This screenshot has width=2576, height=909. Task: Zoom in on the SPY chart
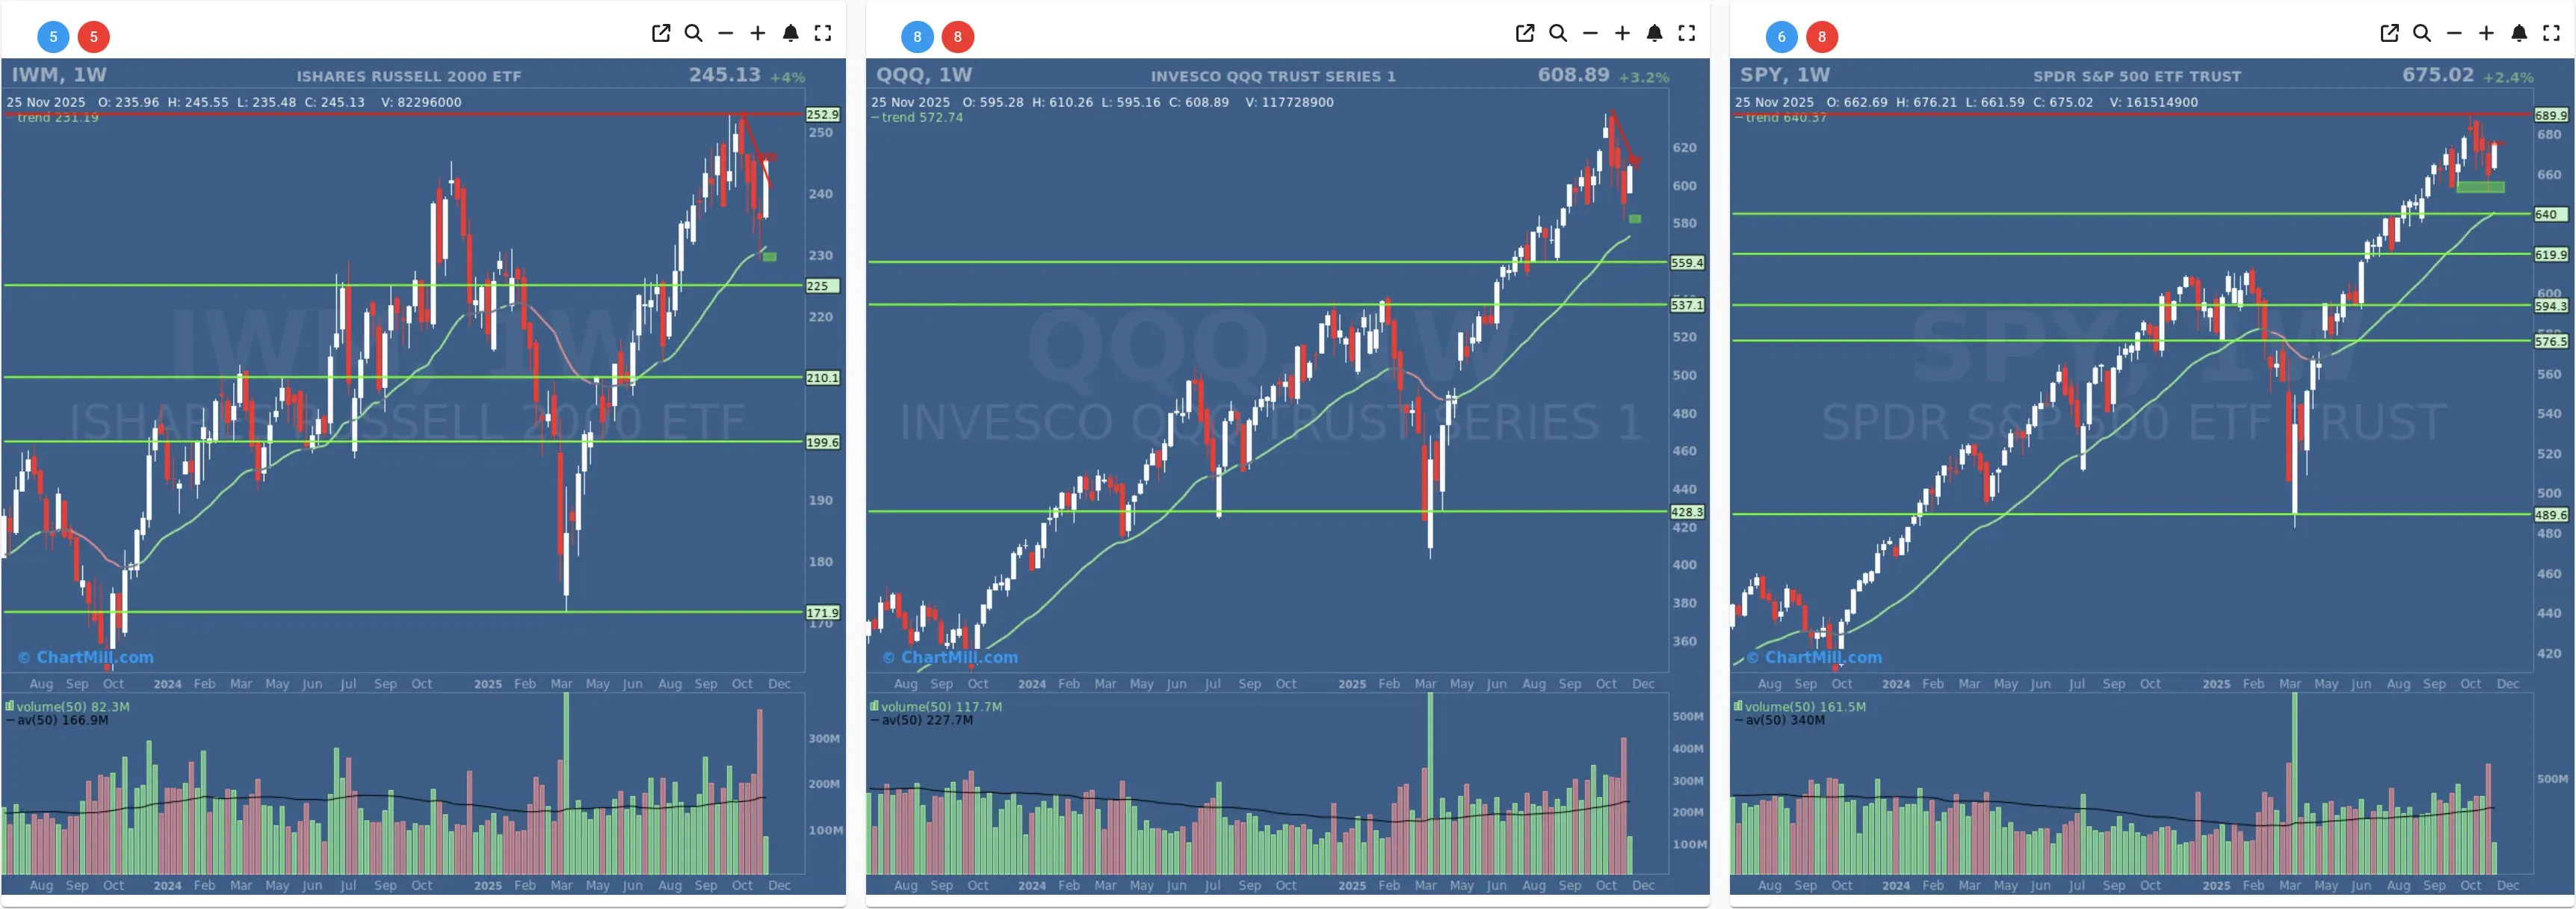[x=2487, y=33]
